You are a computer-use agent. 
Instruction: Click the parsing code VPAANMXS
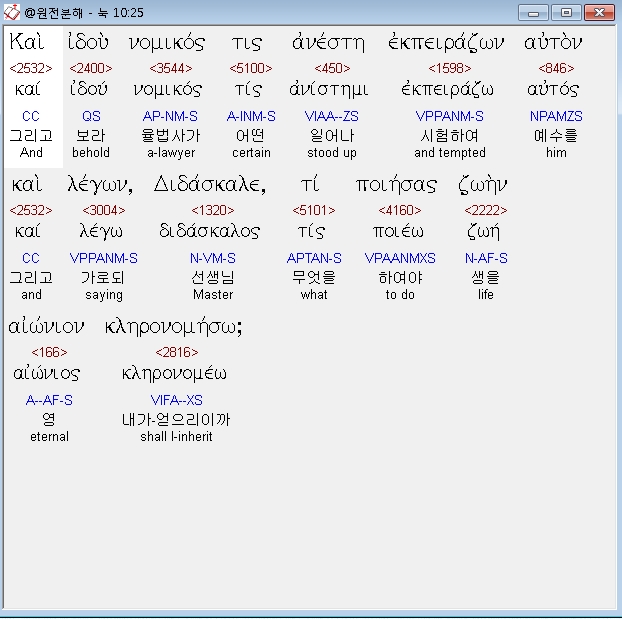click(x=400, y=258)
